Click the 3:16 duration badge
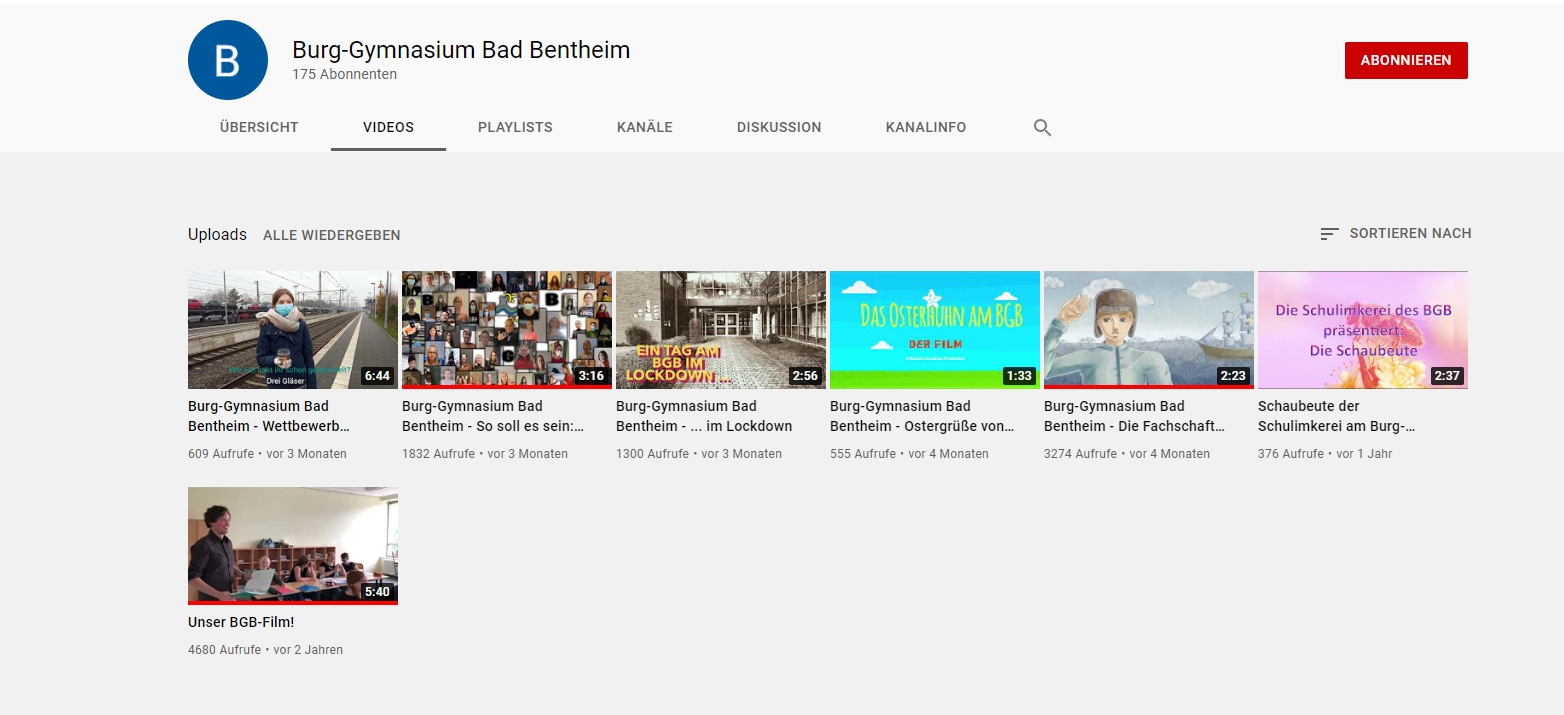1564x715 pixels. (x=591, y=376)
